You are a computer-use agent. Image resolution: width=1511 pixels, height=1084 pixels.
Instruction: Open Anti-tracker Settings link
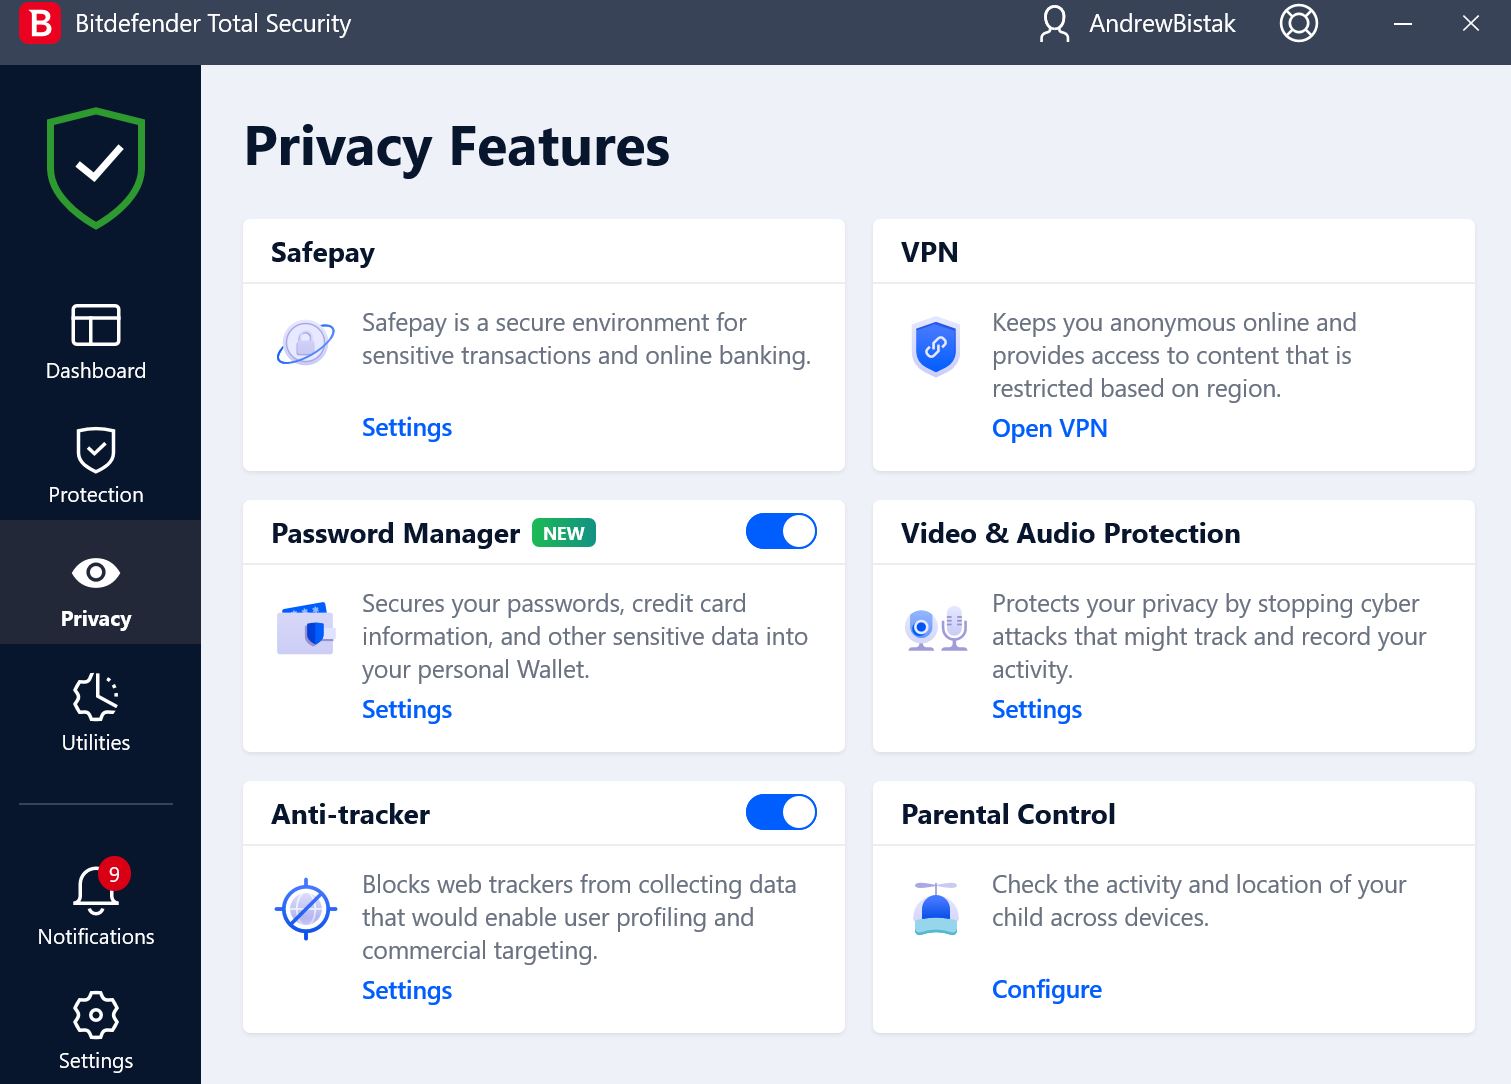click(x=407, y=991)
